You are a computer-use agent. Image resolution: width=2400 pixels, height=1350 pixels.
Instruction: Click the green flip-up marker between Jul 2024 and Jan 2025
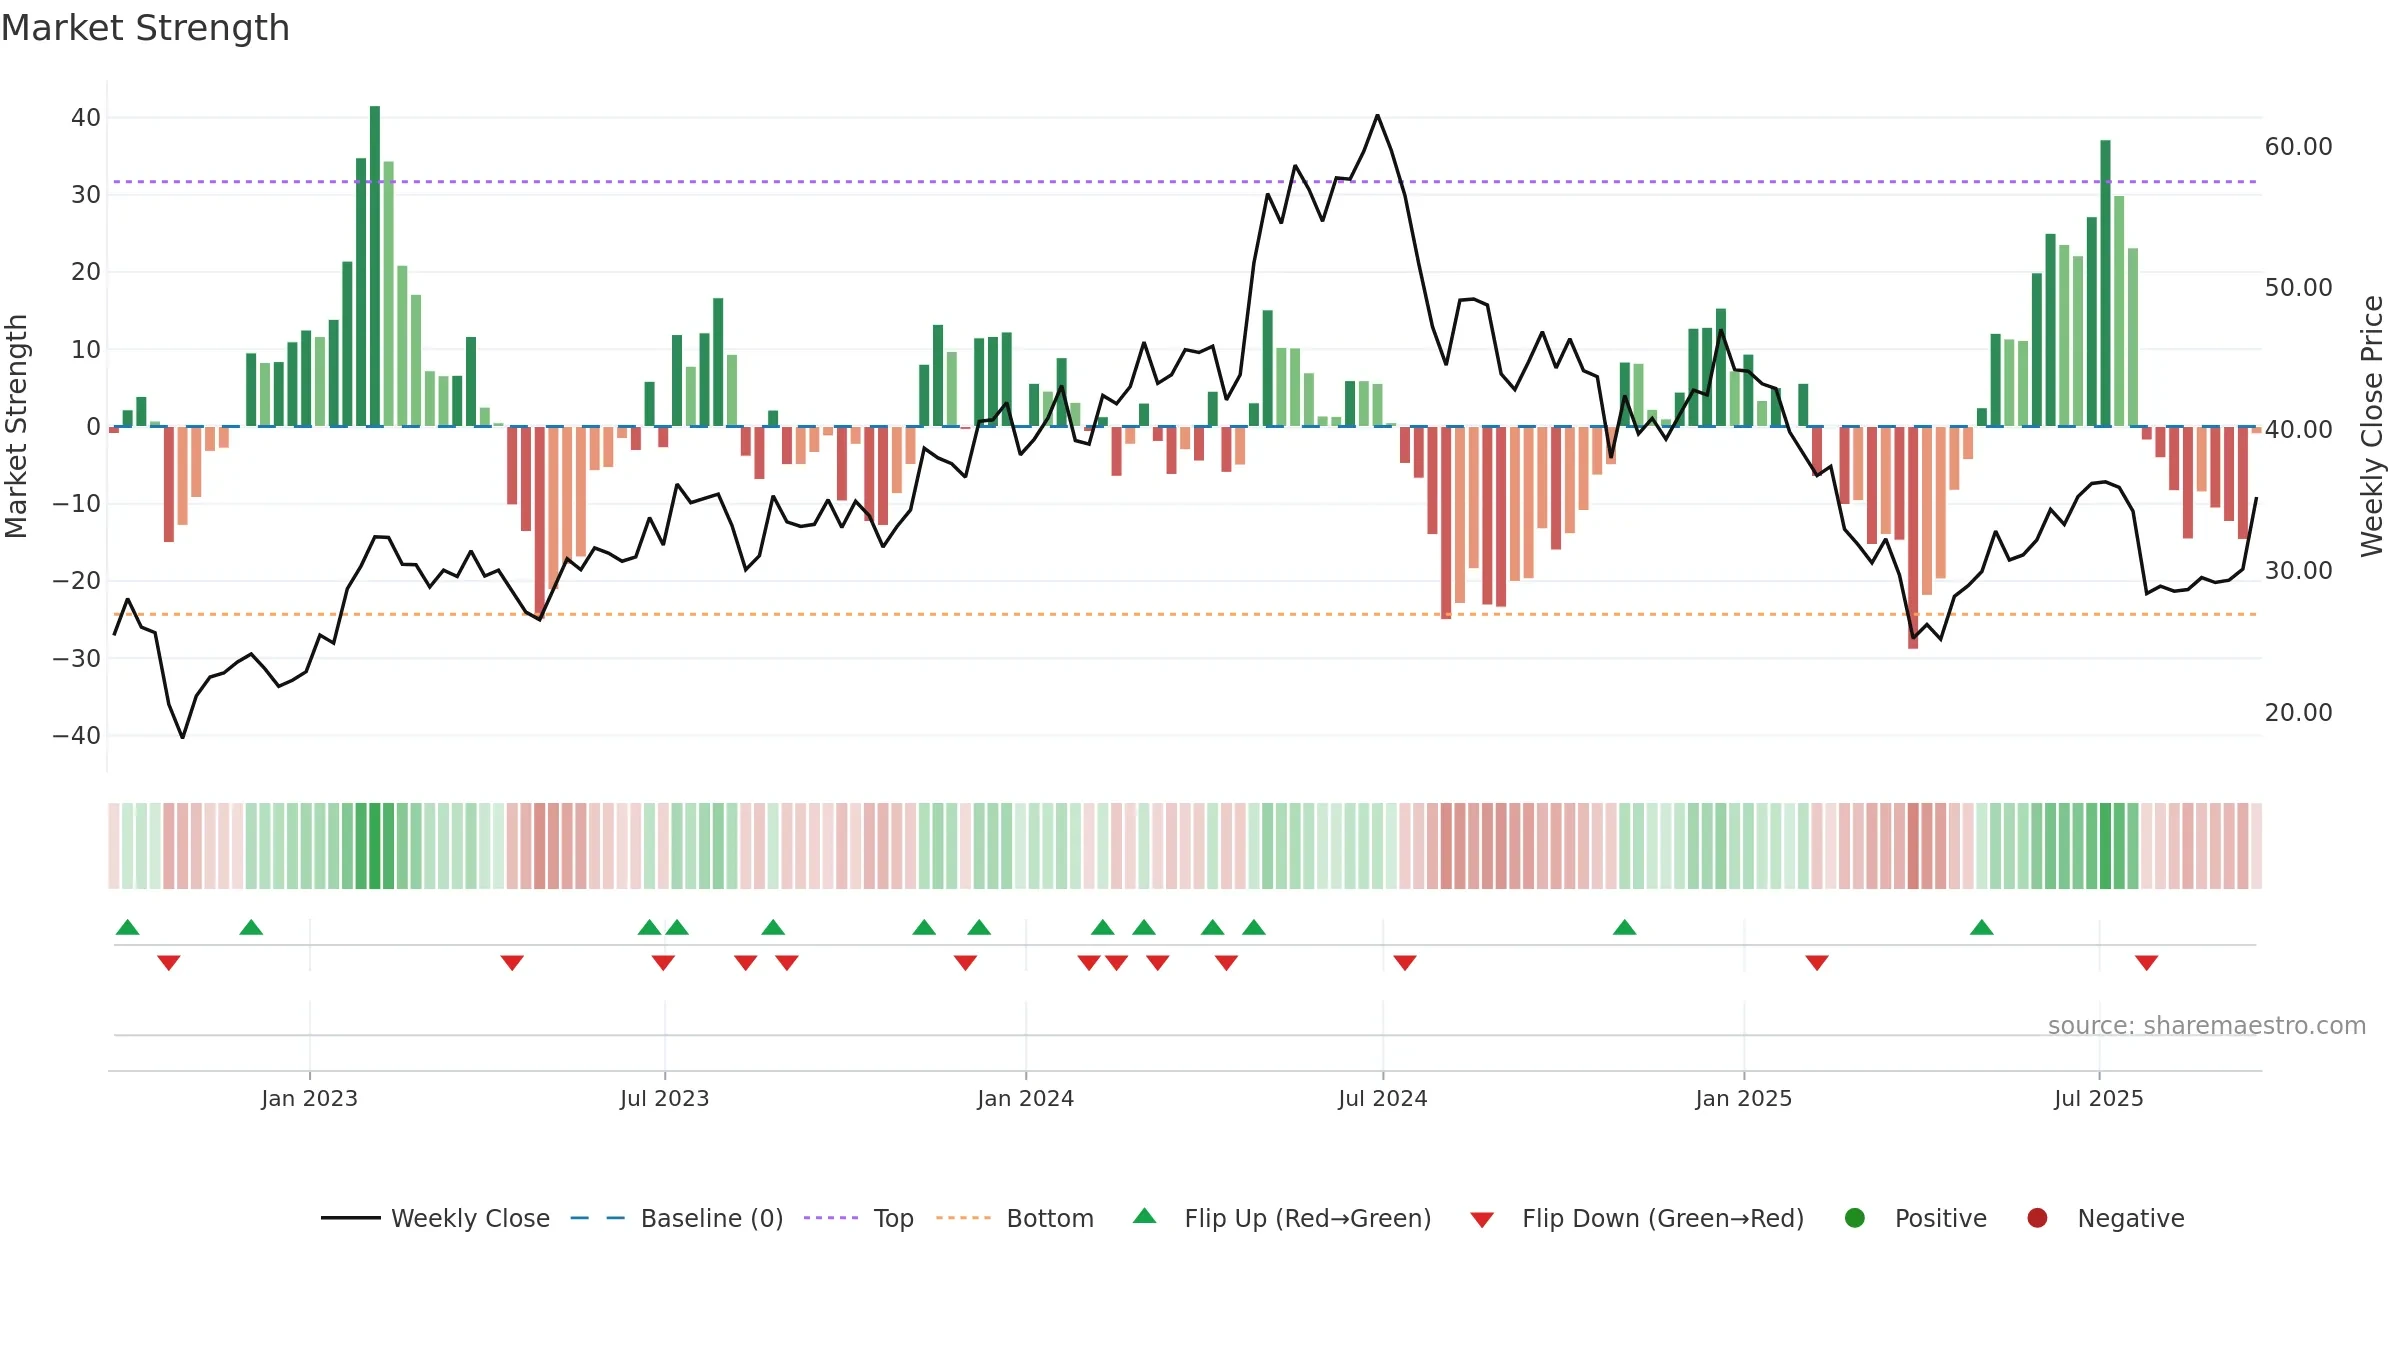pyautogui.click(x=1624, y=927)
